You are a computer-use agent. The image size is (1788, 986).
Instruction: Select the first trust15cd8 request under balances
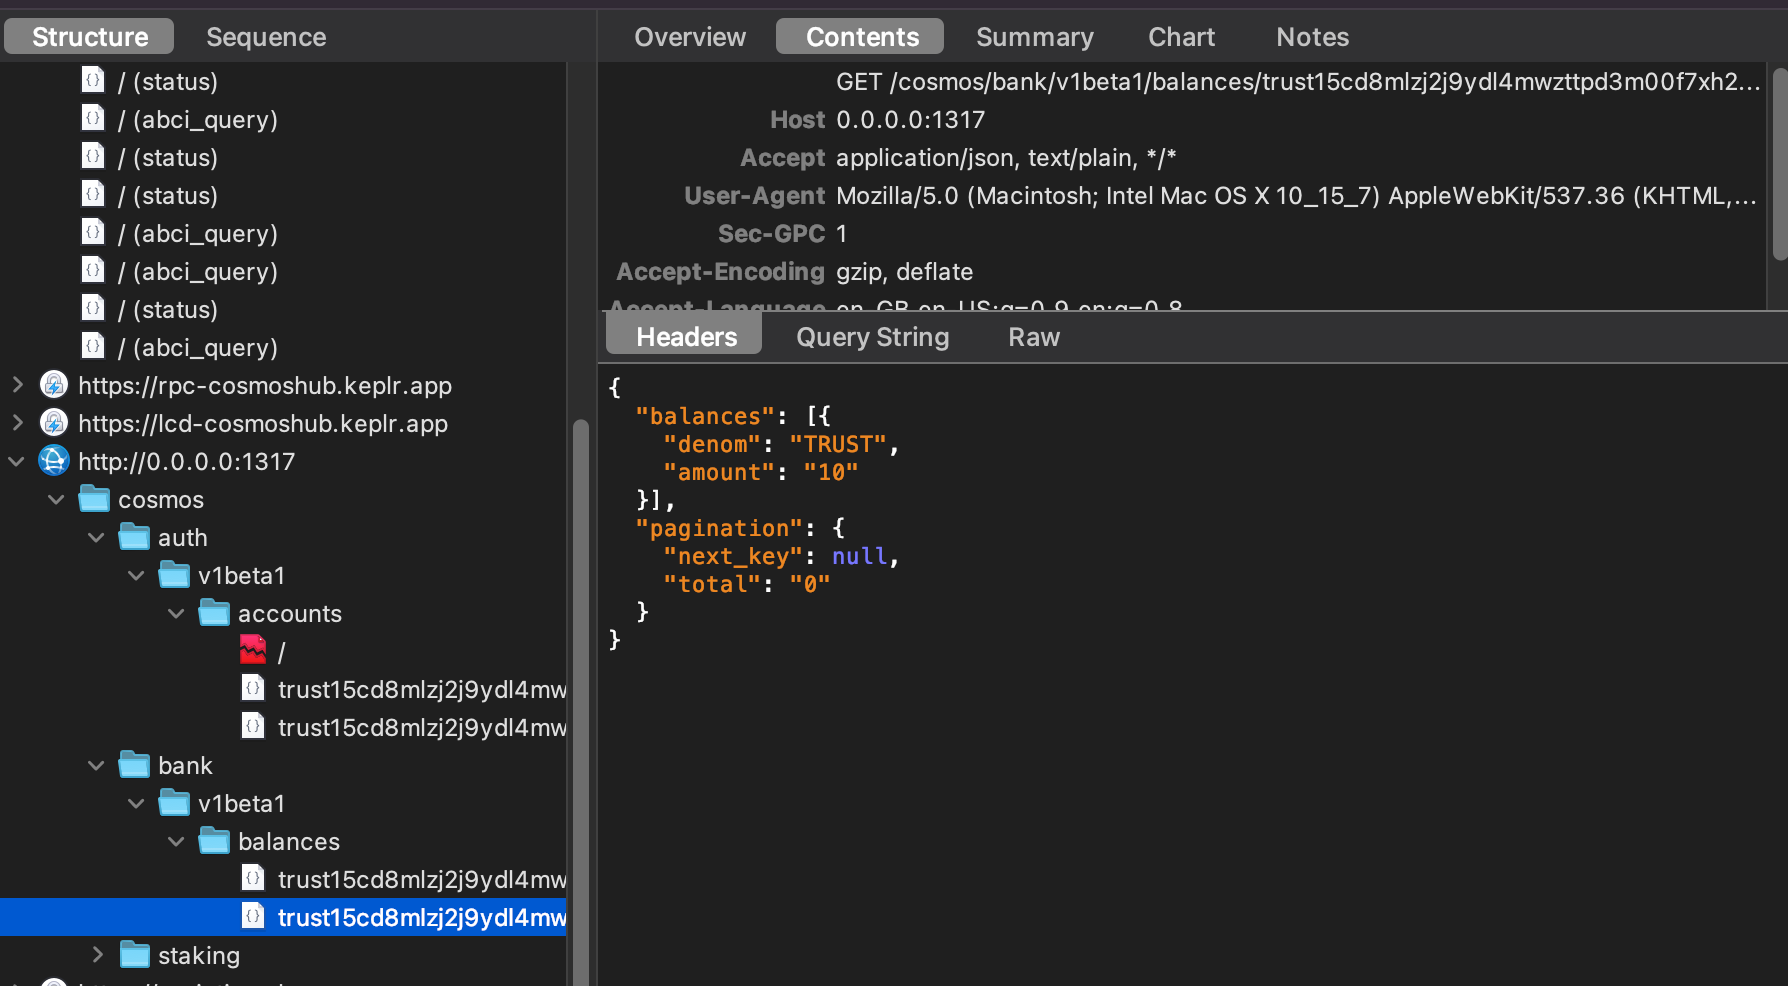click(283, 879)
